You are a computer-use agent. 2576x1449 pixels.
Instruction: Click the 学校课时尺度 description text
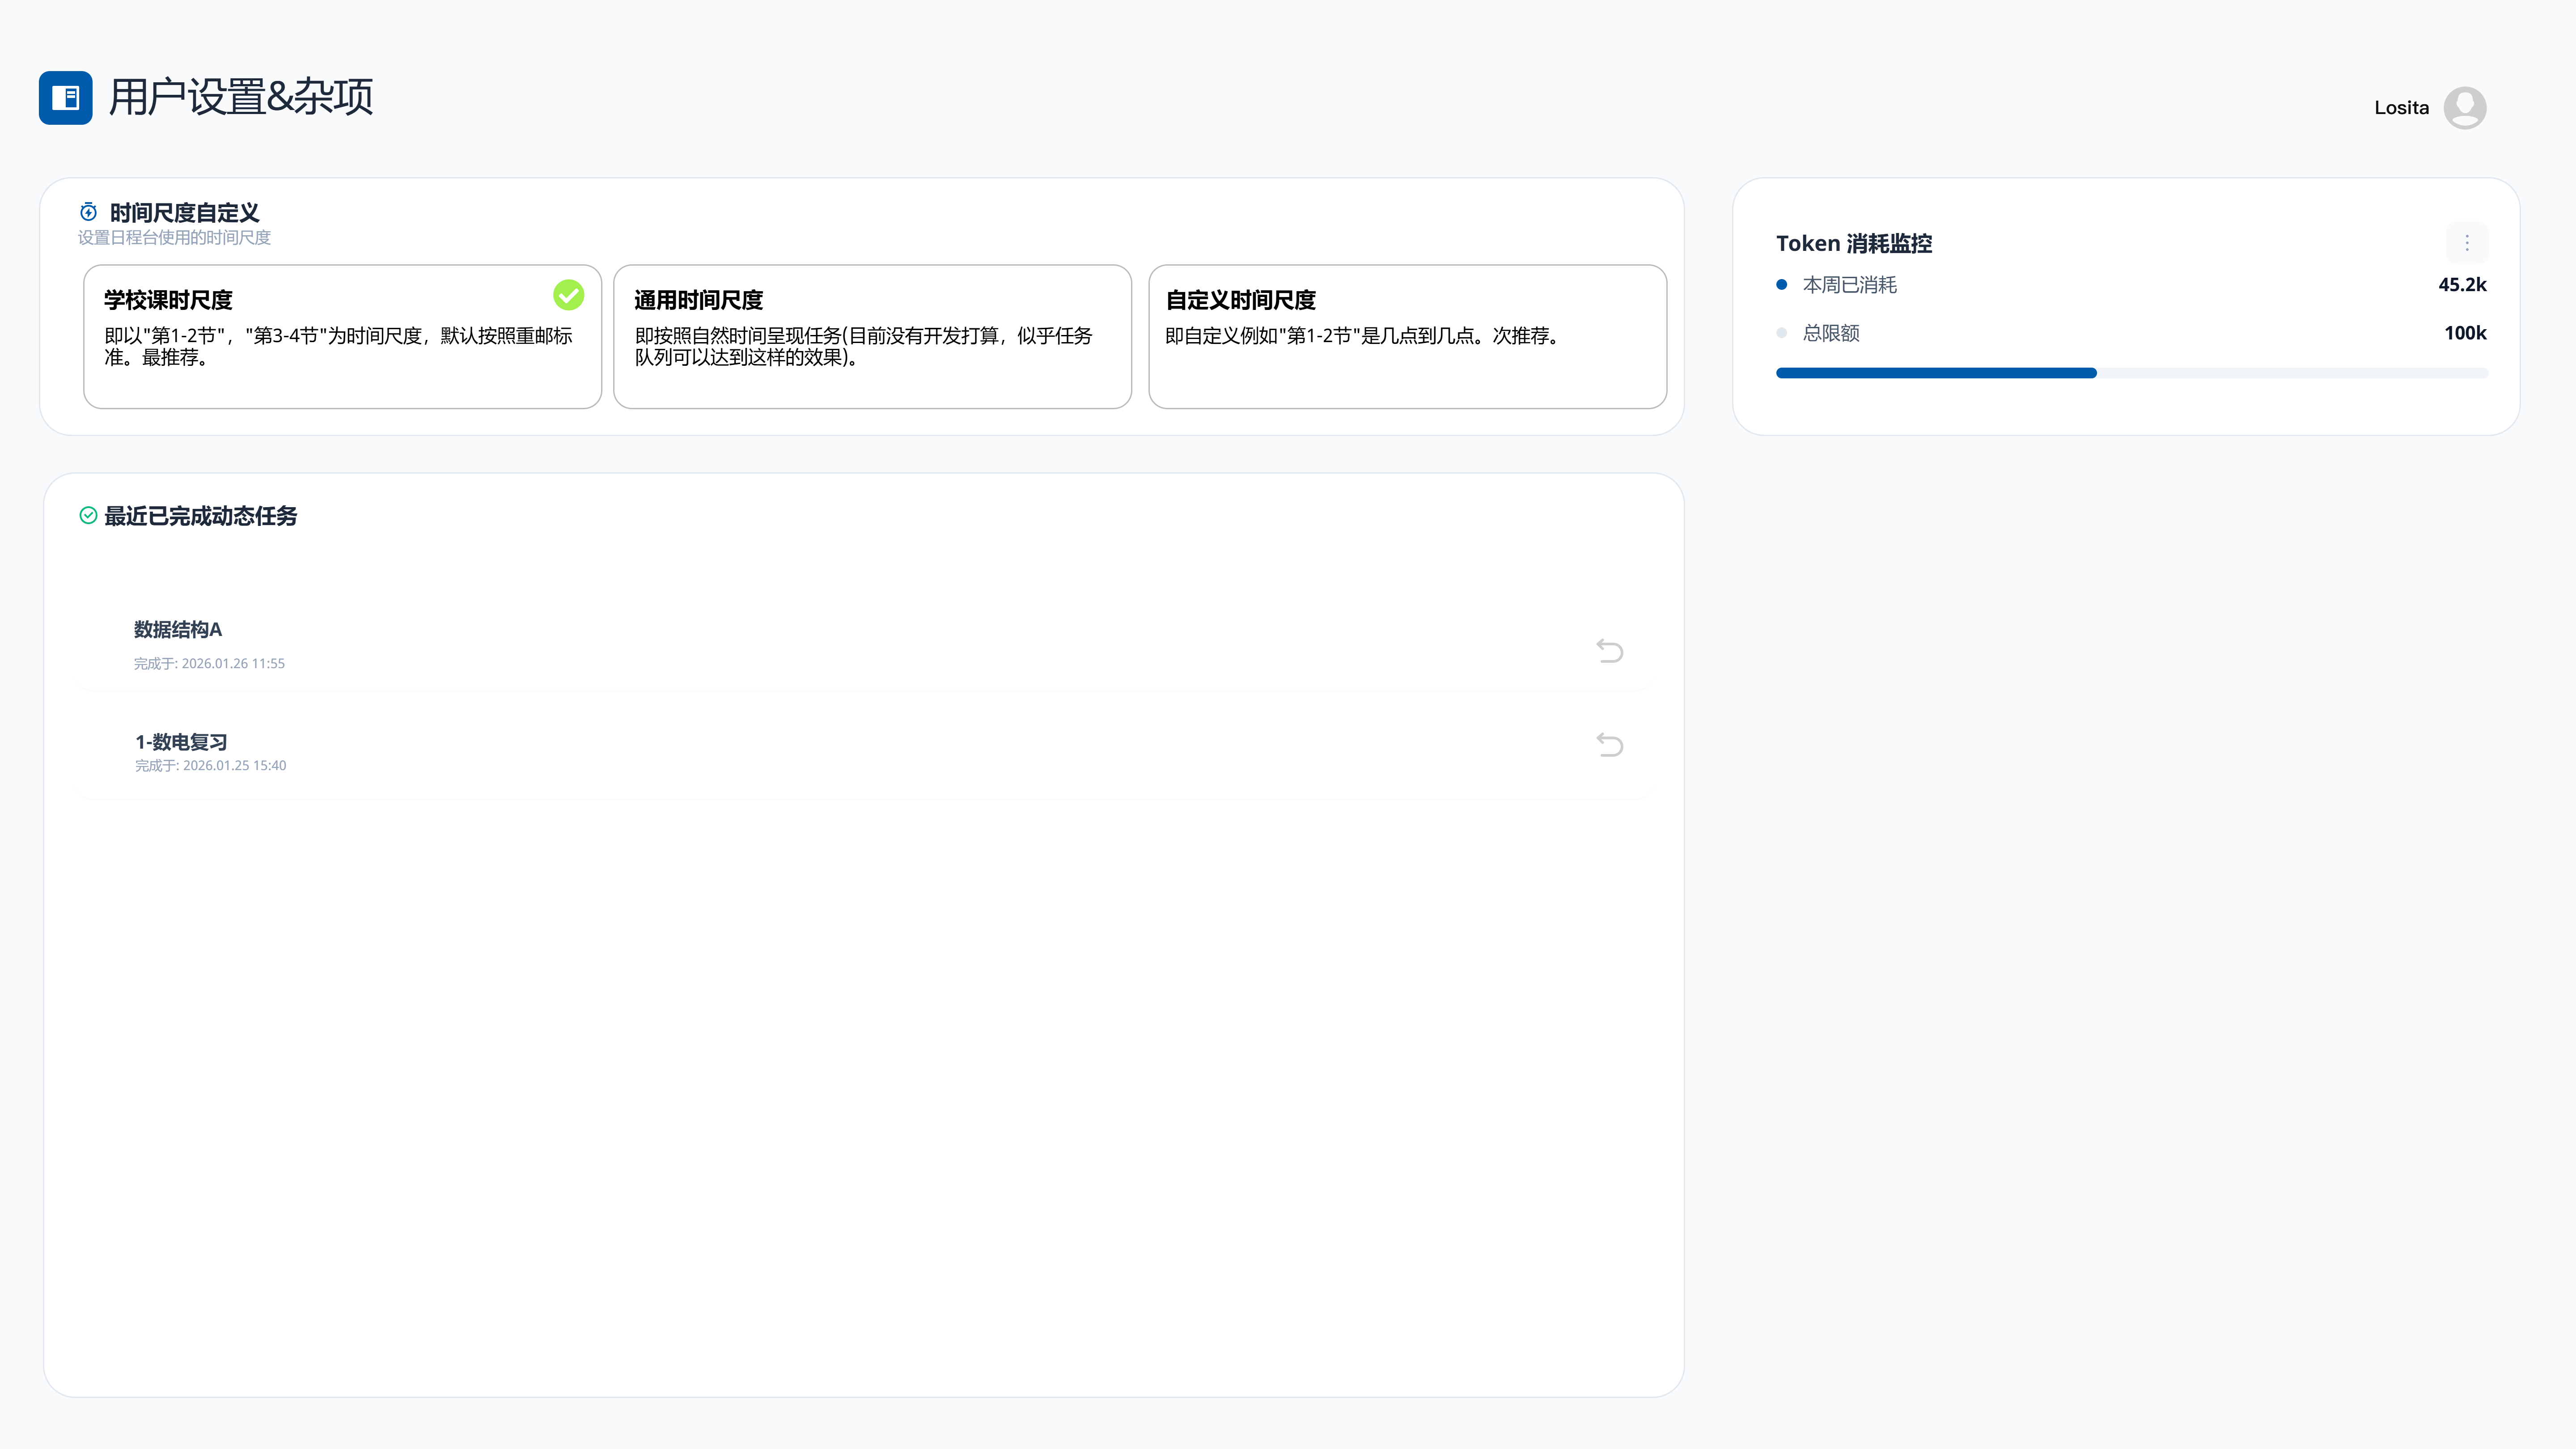[339, 346]
